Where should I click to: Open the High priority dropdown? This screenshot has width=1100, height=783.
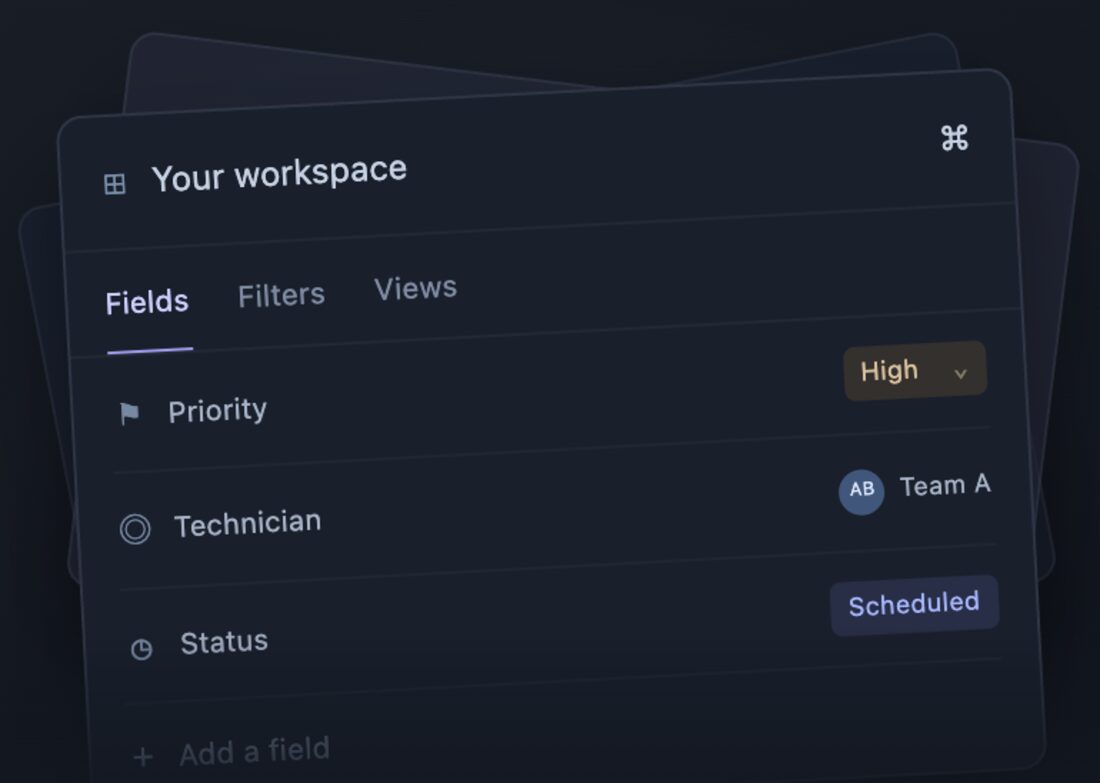coord(915,370)
